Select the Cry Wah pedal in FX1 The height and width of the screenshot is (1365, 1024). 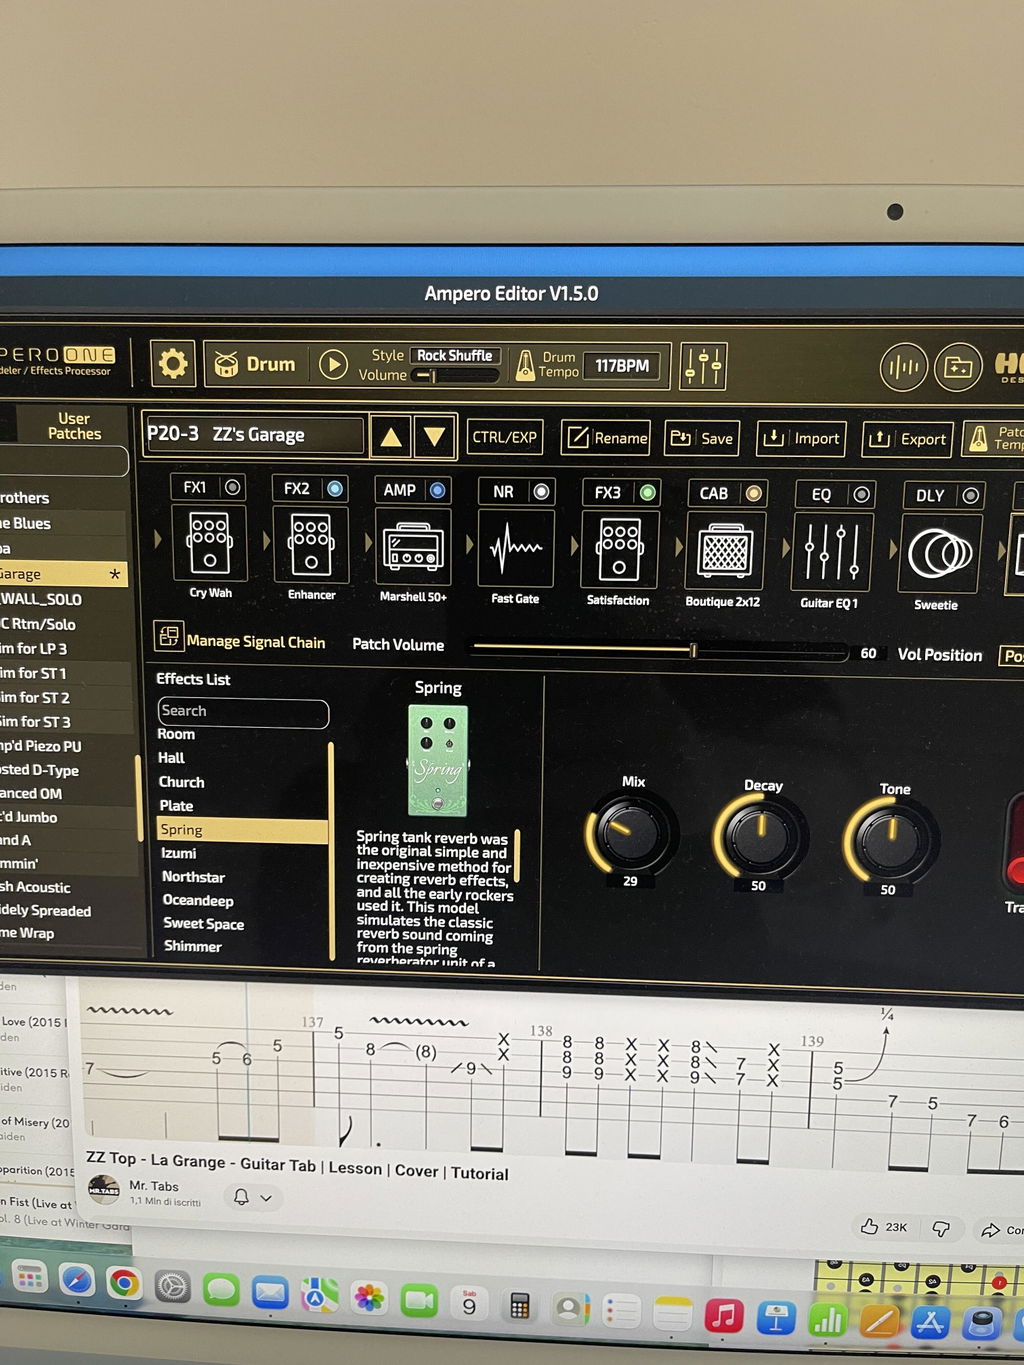(210, 544)
